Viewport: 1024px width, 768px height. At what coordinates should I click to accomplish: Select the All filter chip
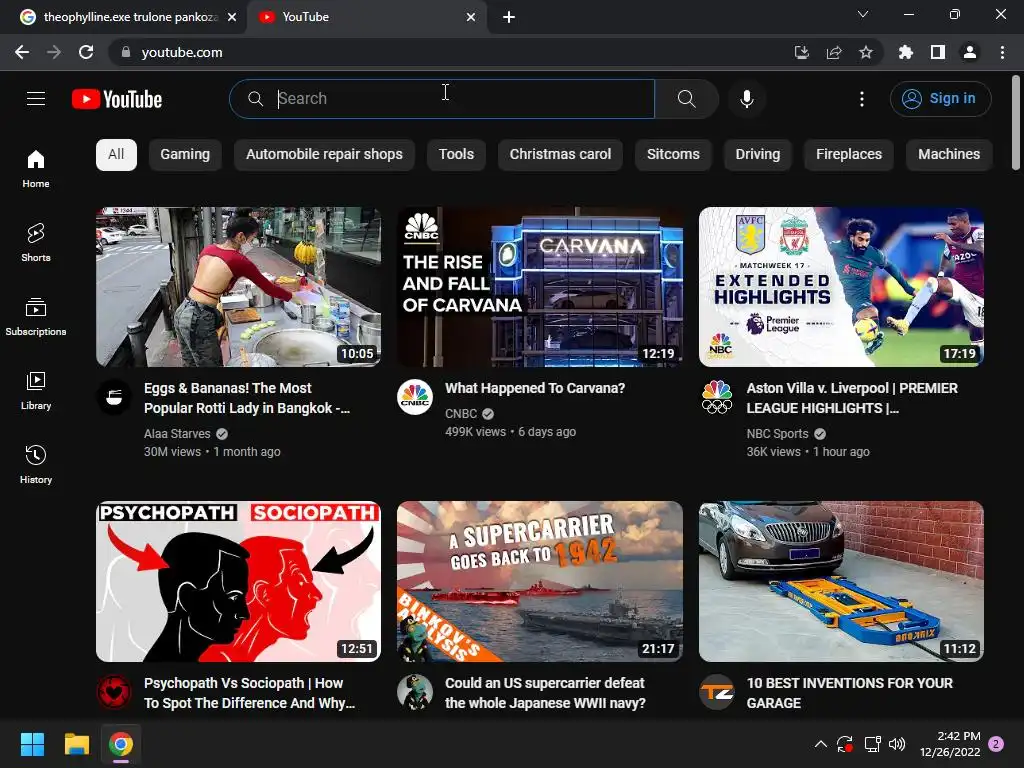click(x=116, y=154)
